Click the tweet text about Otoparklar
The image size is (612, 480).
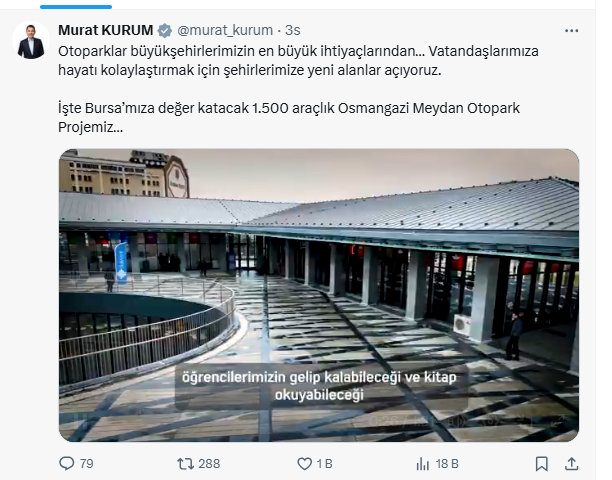298,60
